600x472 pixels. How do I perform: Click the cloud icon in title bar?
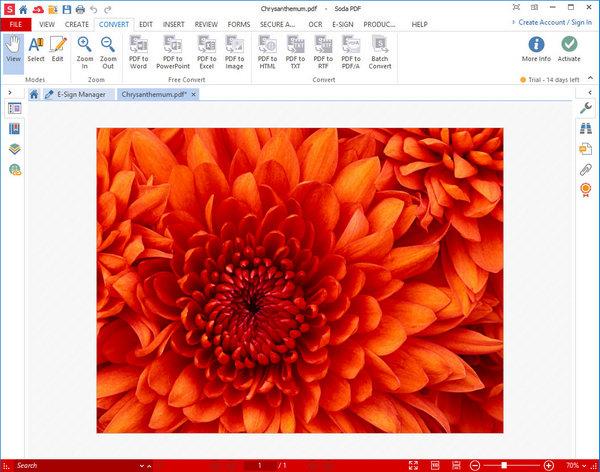pyautogui.click(x=38, y=9)
